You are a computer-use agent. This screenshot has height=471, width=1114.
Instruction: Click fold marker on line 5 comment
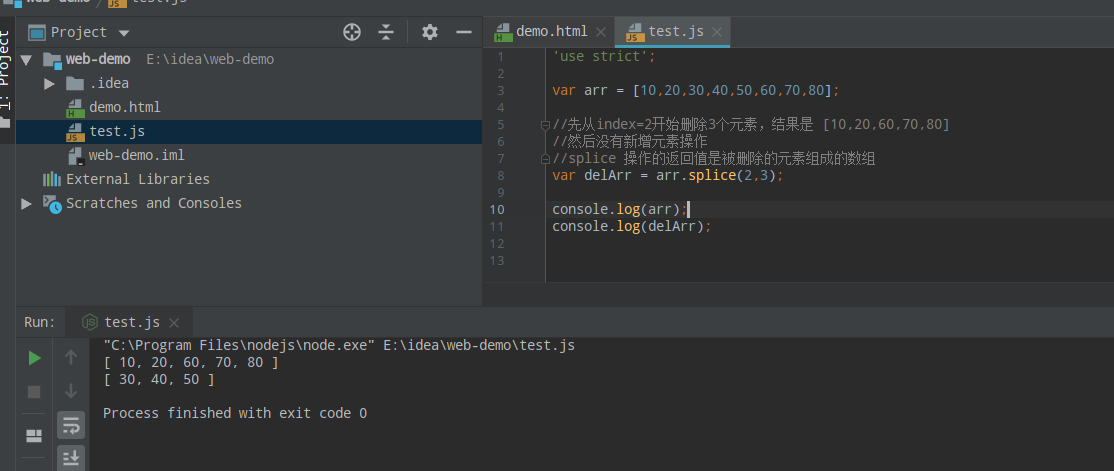545,125
